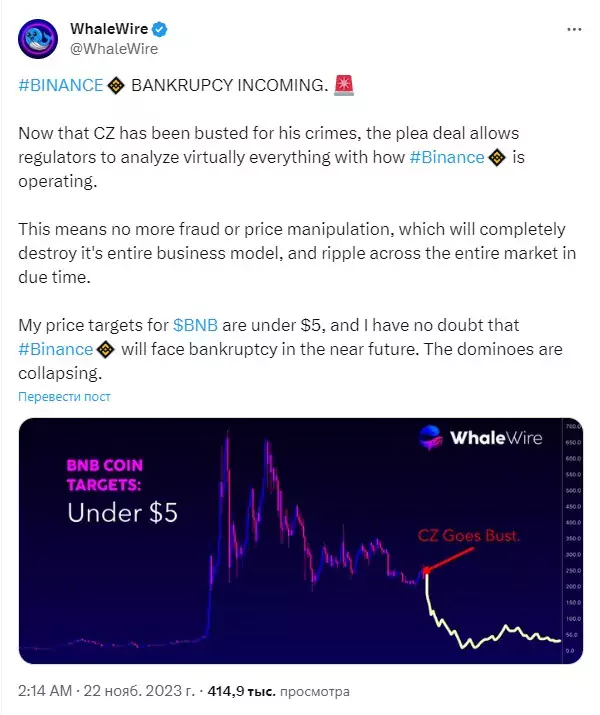
Task: Click the WhaleWire logo inside chart
Action: (481, 438)
